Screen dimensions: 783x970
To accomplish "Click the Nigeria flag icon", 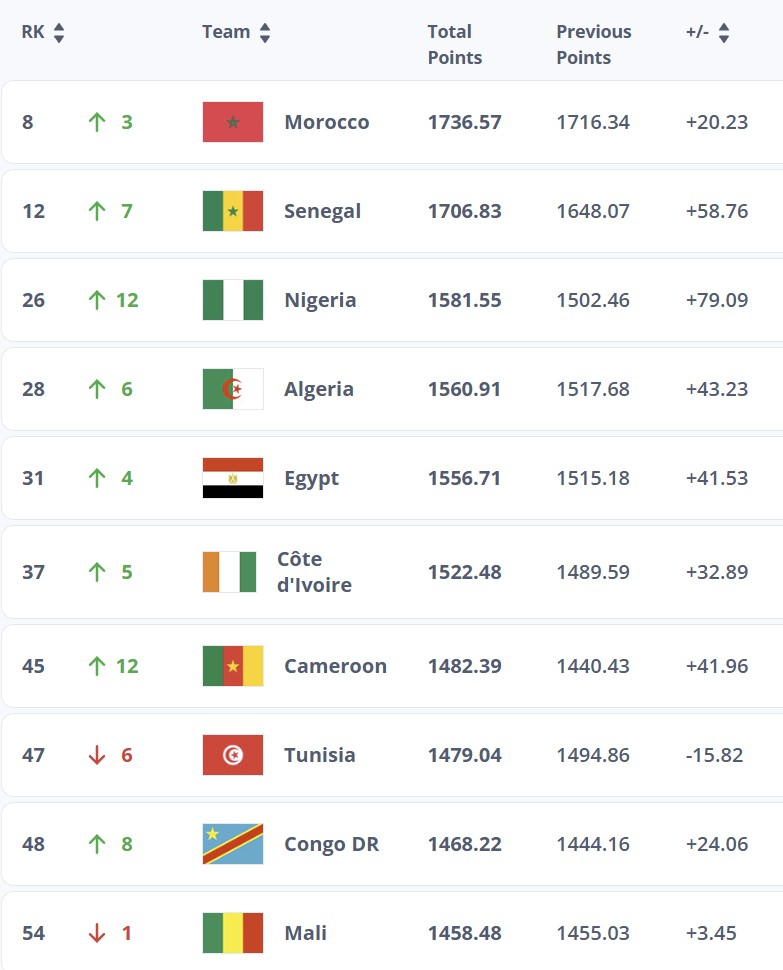I will [233, 300].
